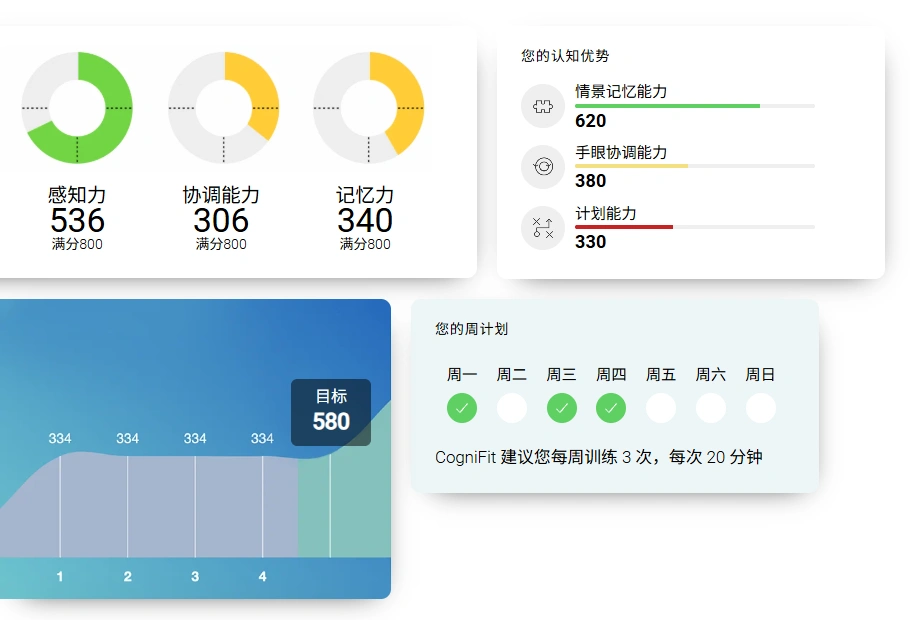Click the 目标 580 tooltip box
The image size is (910, 620).
pos(331,412)
